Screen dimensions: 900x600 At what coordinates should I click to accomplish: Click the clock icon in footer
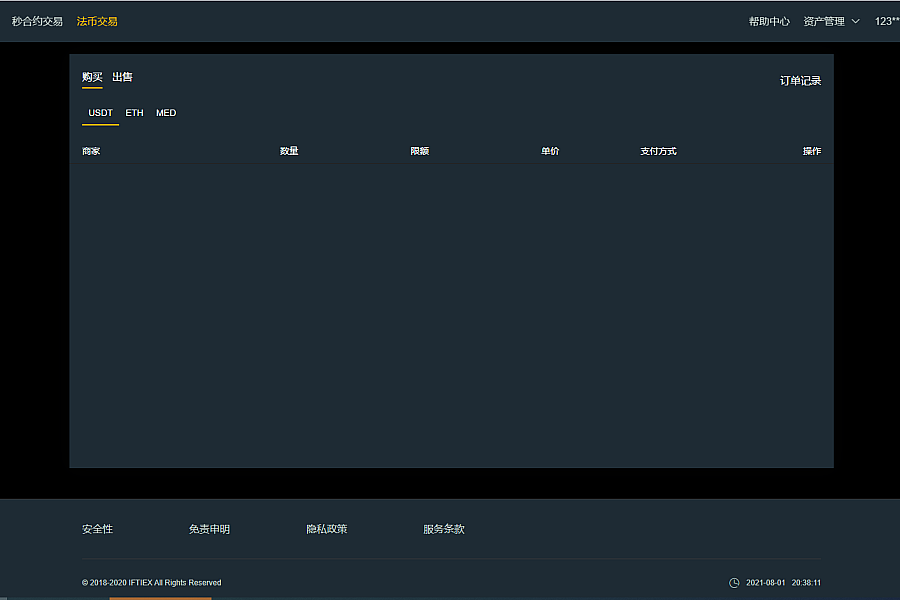pyautogui.click(x=734, y=583)
